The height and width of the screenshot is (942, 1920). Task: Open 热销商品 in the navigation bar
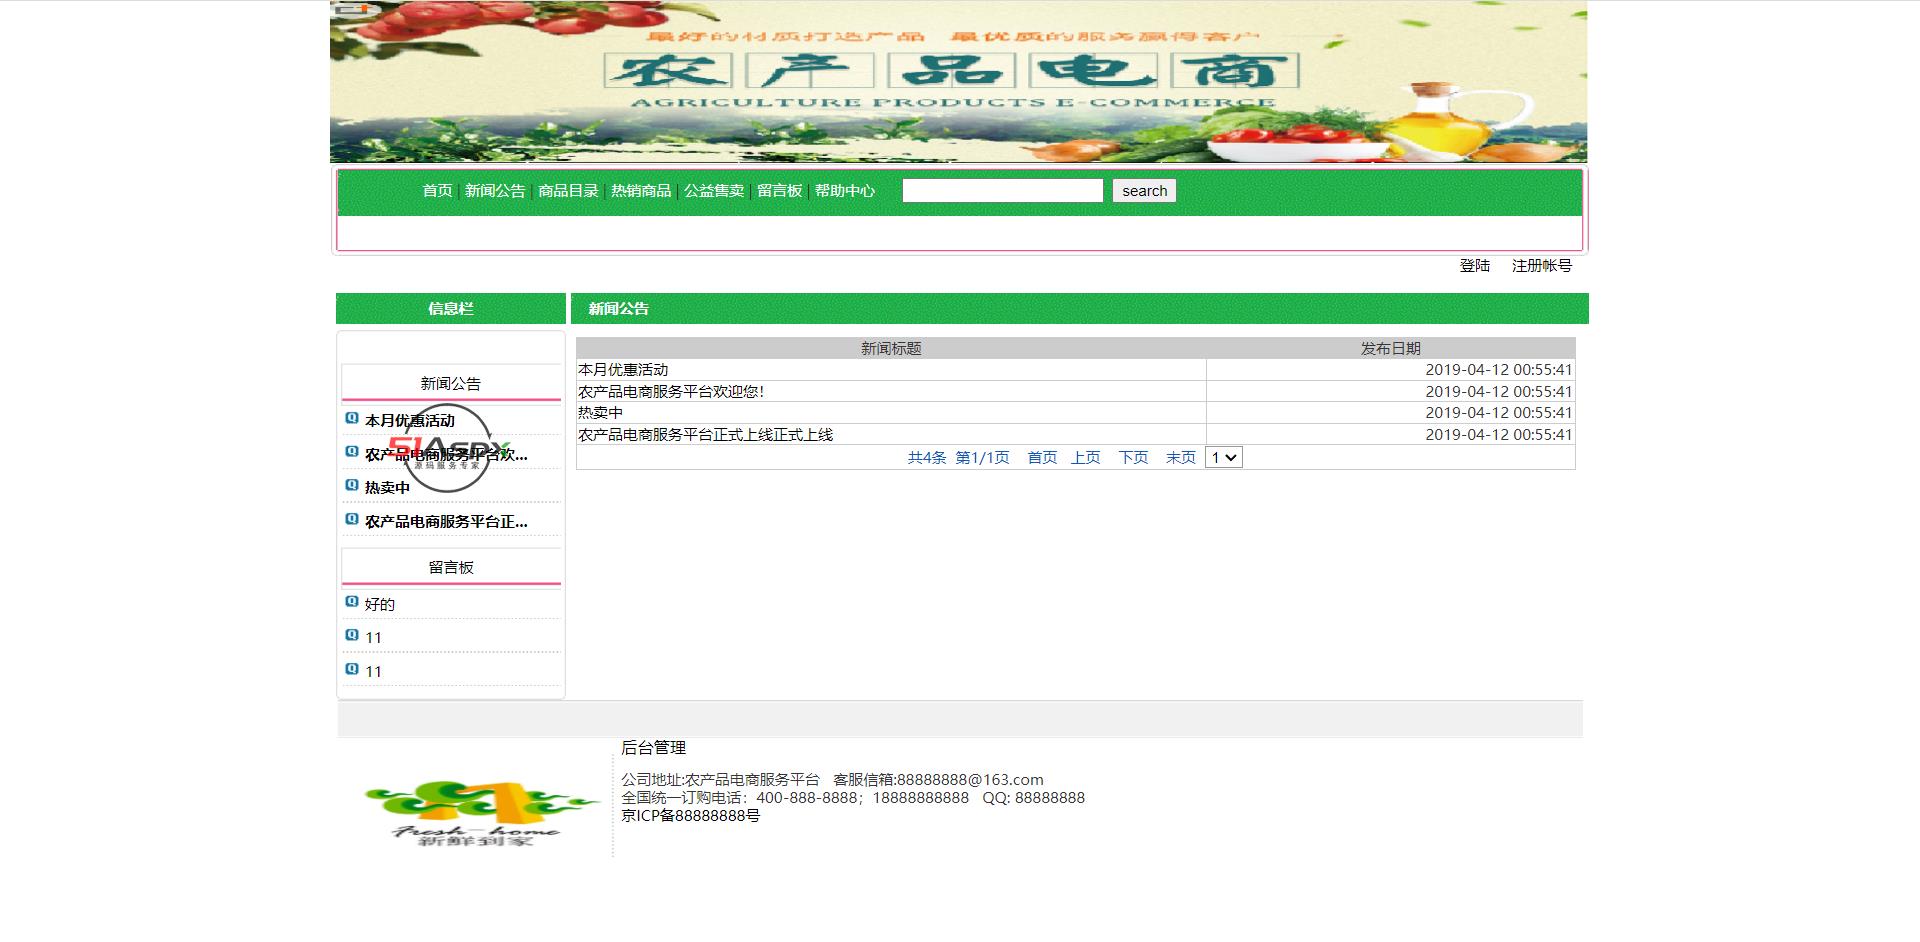point(641,191)
